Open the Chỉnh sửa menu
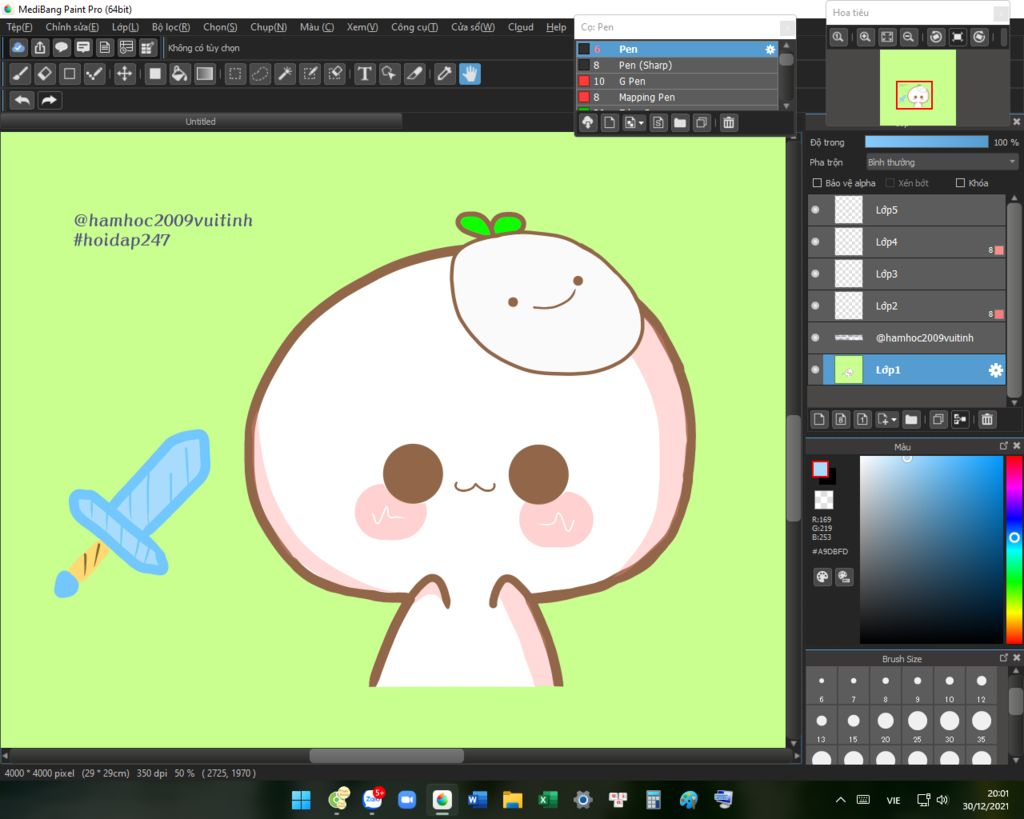This screenshot has height=819, width=1024. click(72, 27)
